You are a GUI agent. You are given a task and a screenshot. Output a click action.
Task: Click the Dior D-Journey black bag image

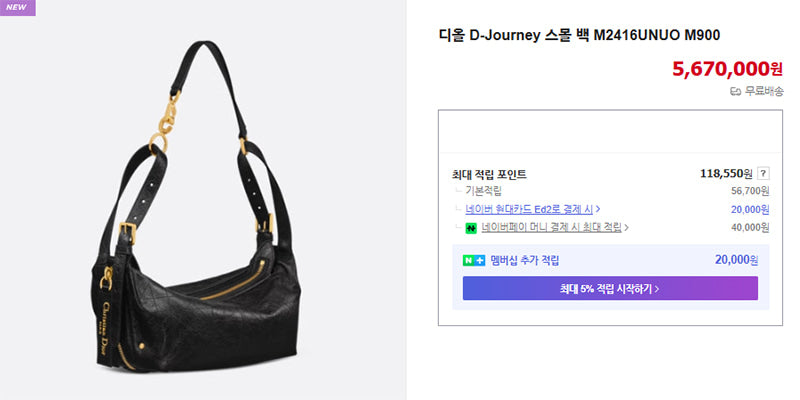coord(196,207)
